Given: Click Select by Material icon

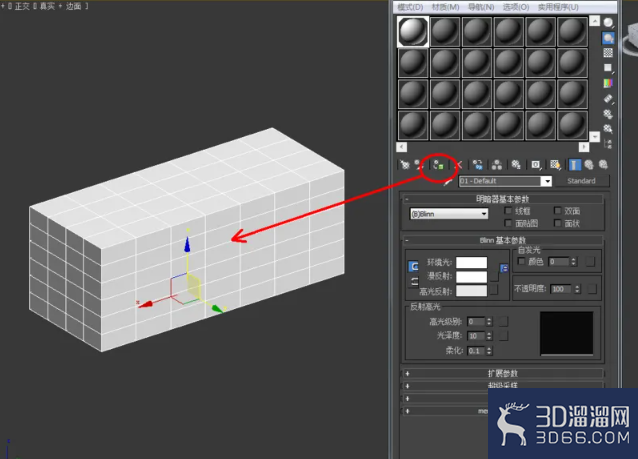Looking at the screenshot, I should [x=608, y=129].
